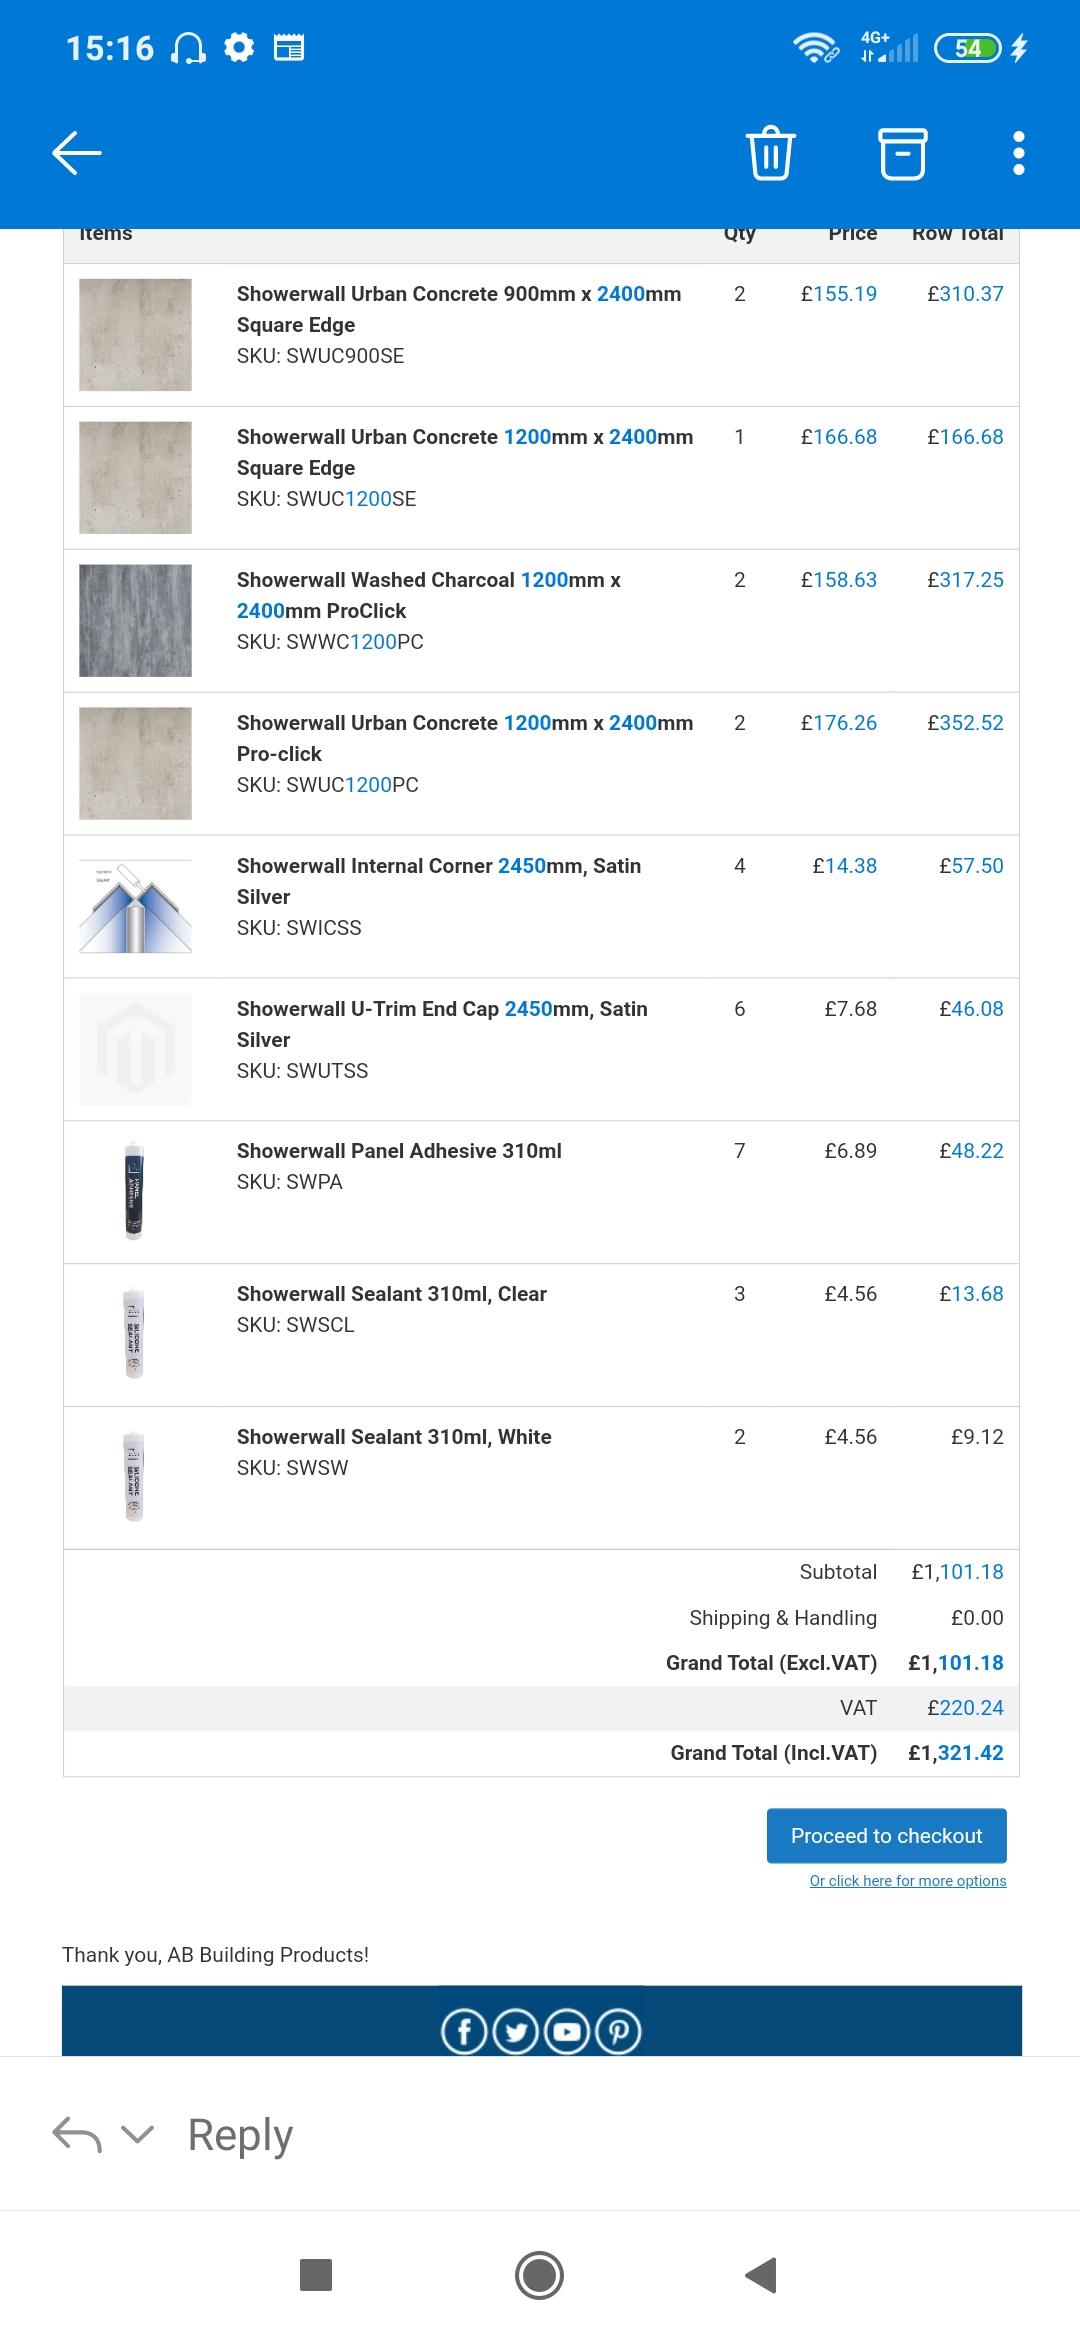Image resolution: width=1080 pixels, height=2340 pixels.
Task: Open the three-dot overflow menu
Action: click(1018, 153)
